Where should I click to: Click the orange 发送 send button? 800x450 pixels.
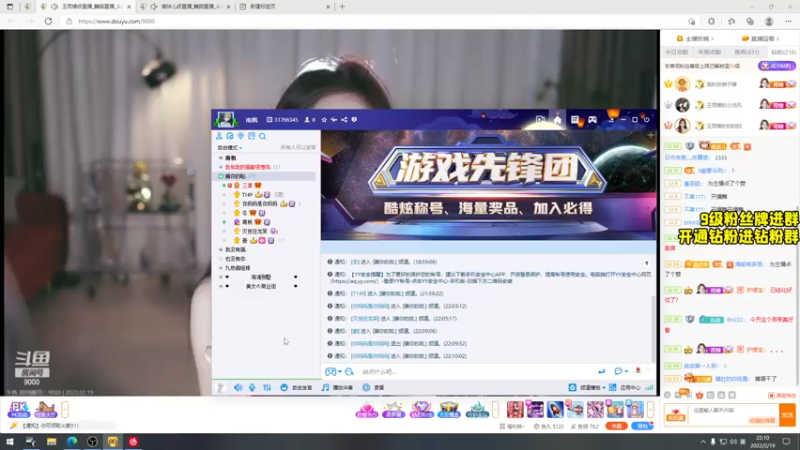coord(787,415)
